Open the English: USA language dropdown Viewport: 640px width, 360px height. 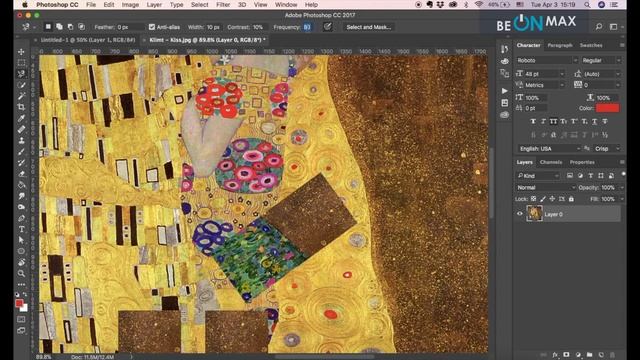[549, 149]
